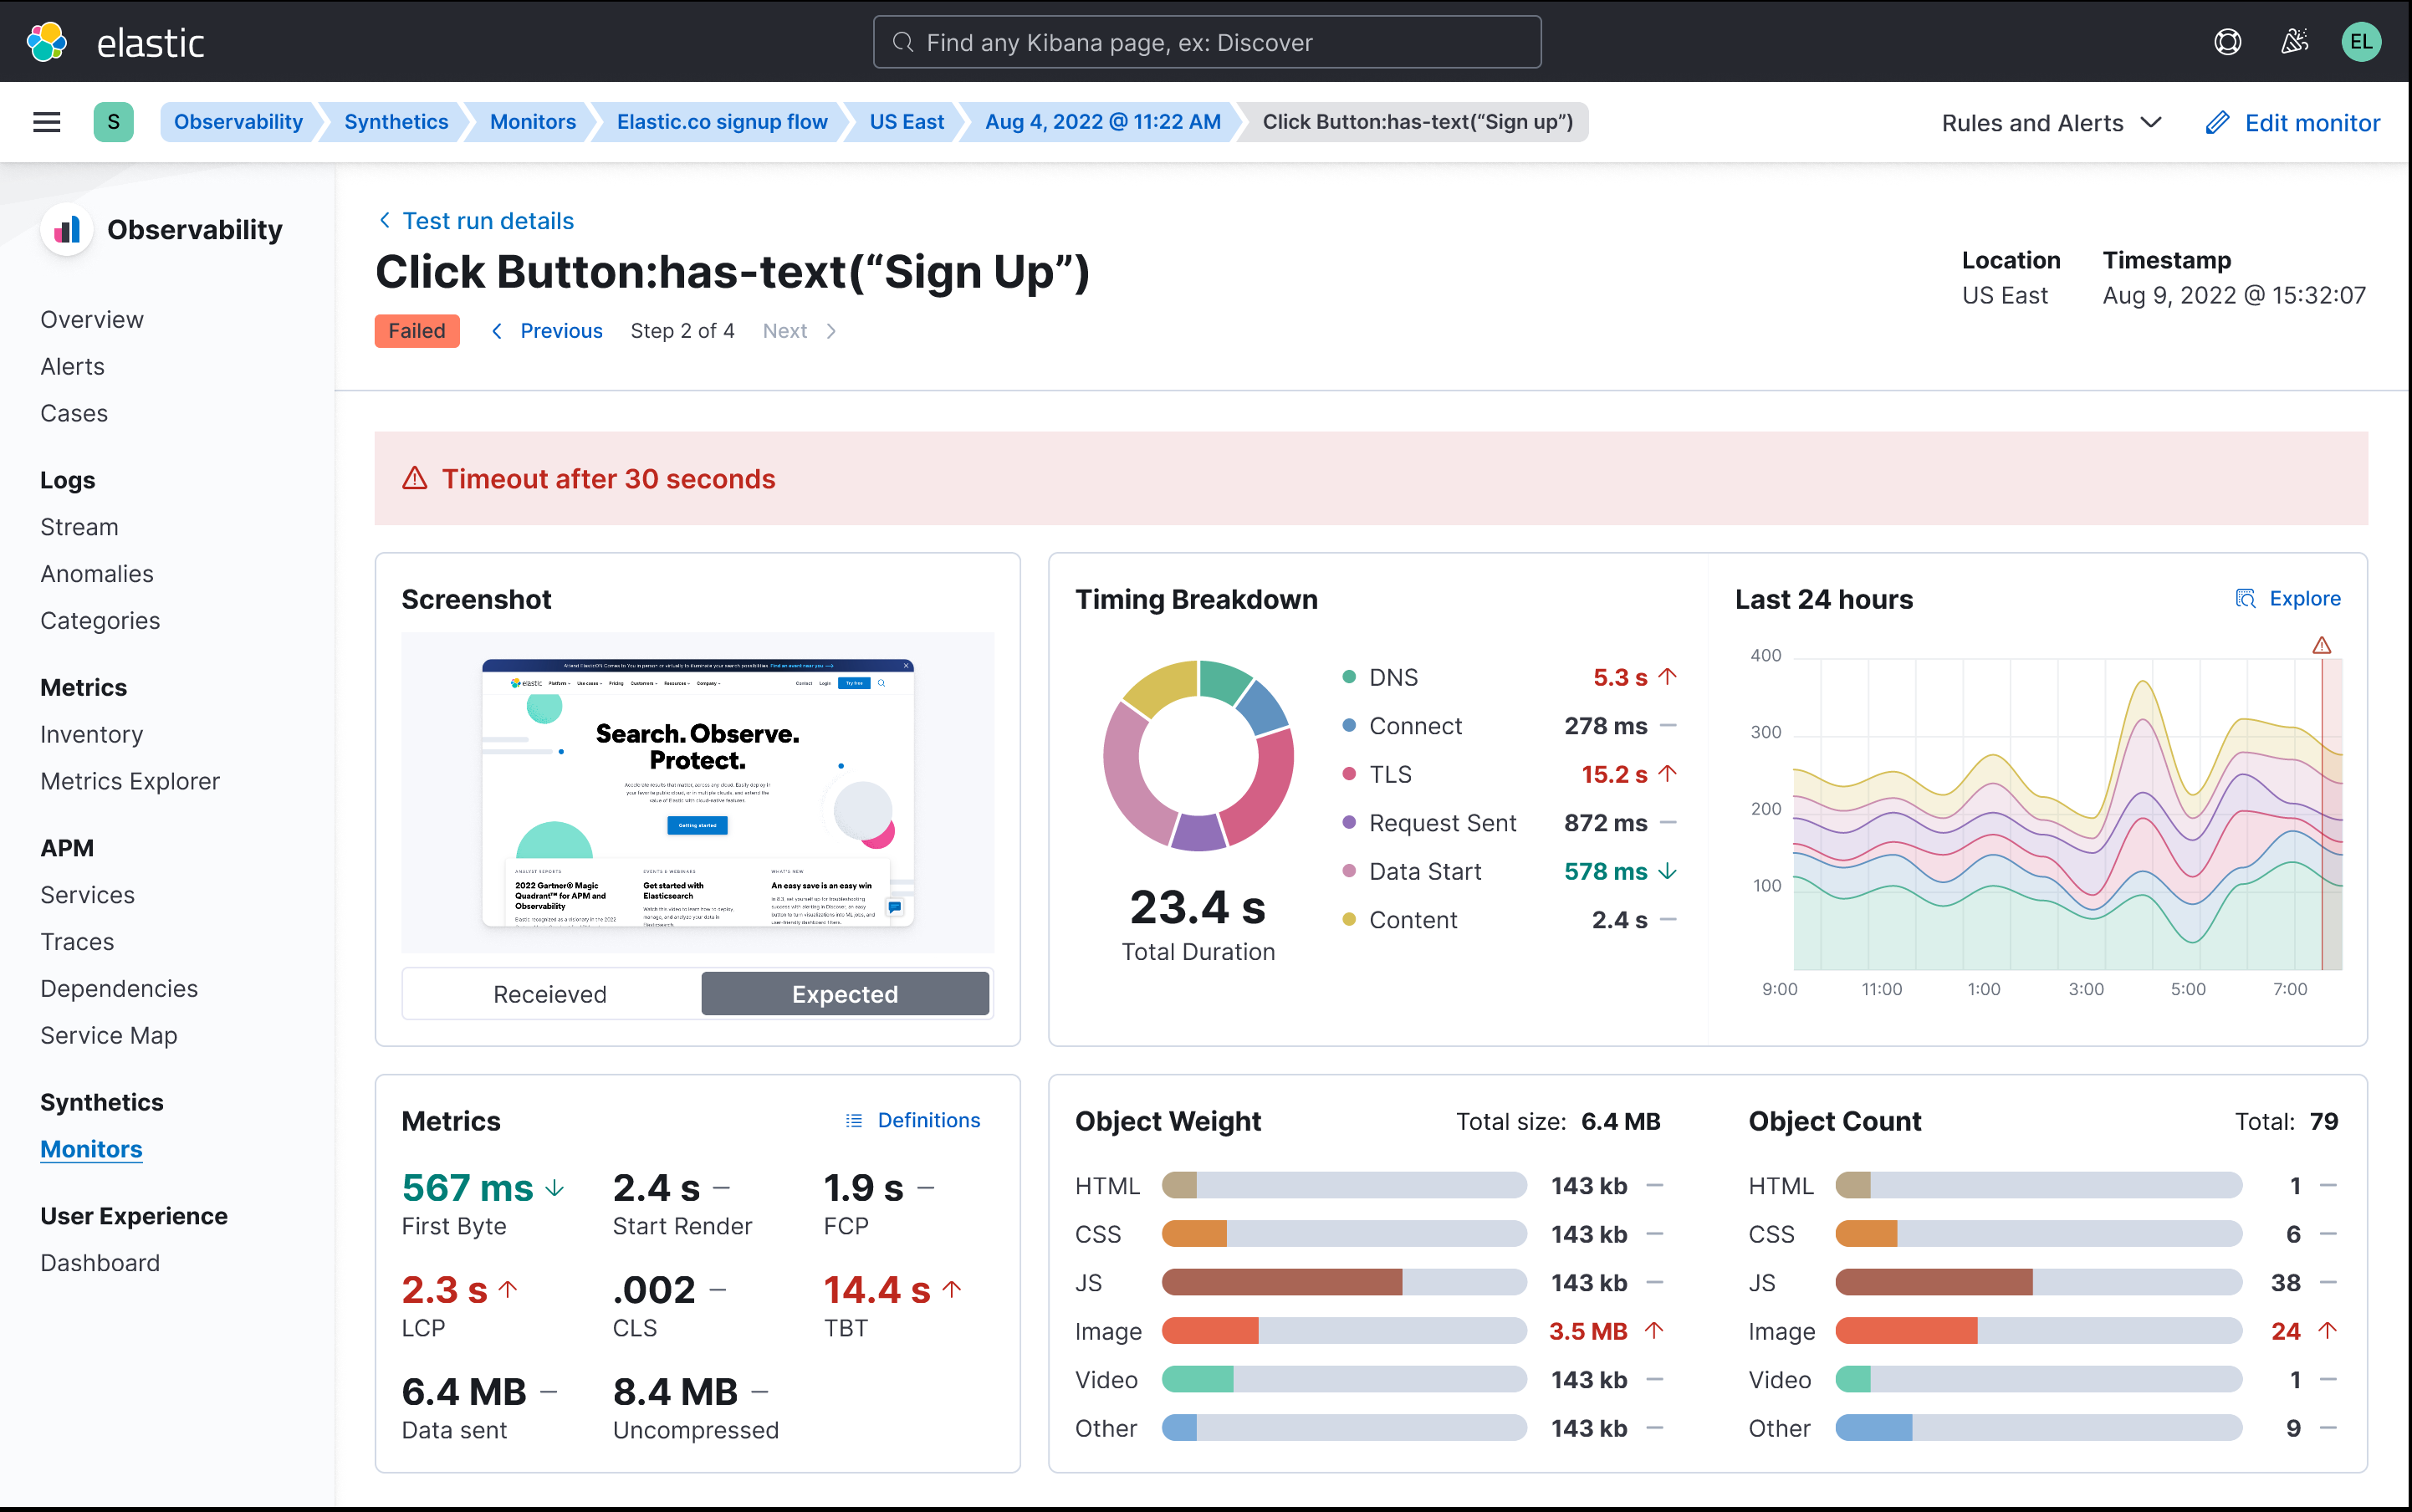The width and height of the screenshot is (2412, 1512).
Task: Switch screenshot view to Expected
Action: [845, 994]
